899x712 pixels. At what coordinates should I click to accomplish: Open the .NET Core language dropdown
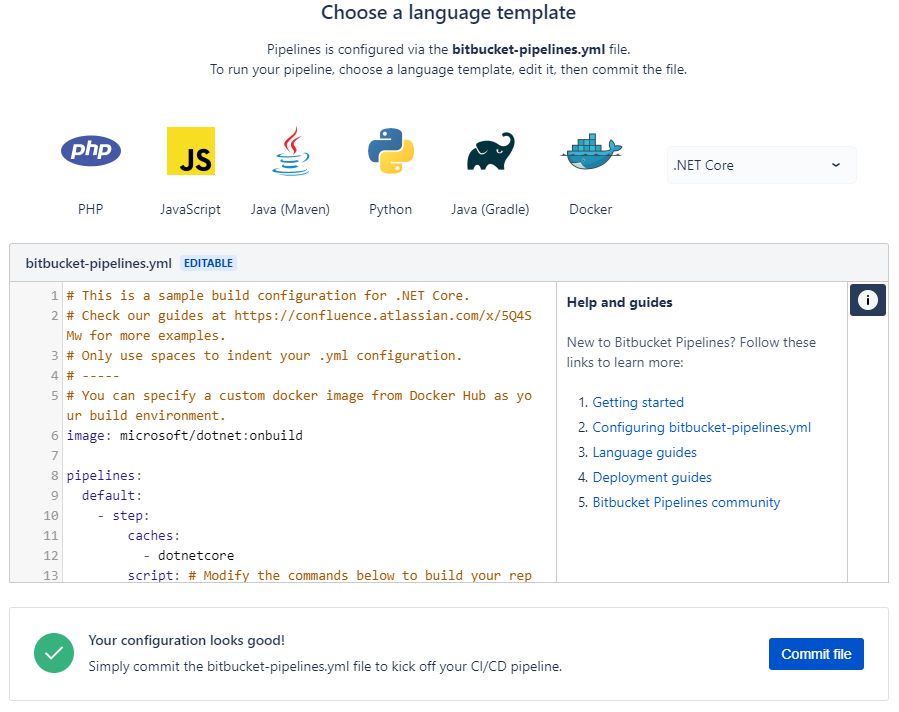pos(761,165)
